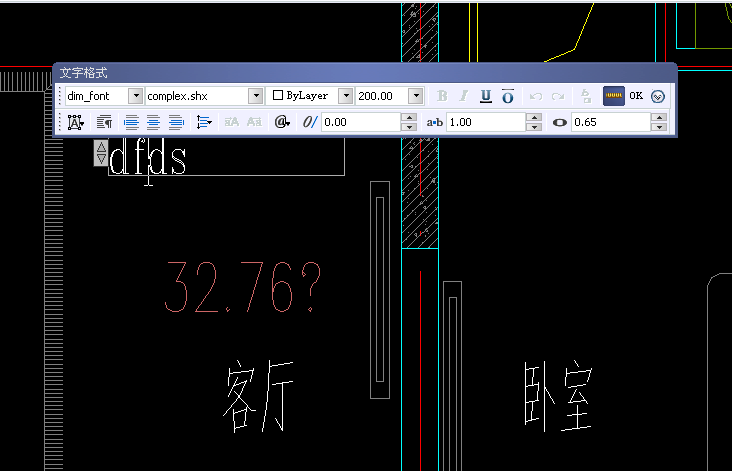Viewport: 732px width, 471px height.
Task: Click the width factor 0.65 field
Action: coord(611,122)
